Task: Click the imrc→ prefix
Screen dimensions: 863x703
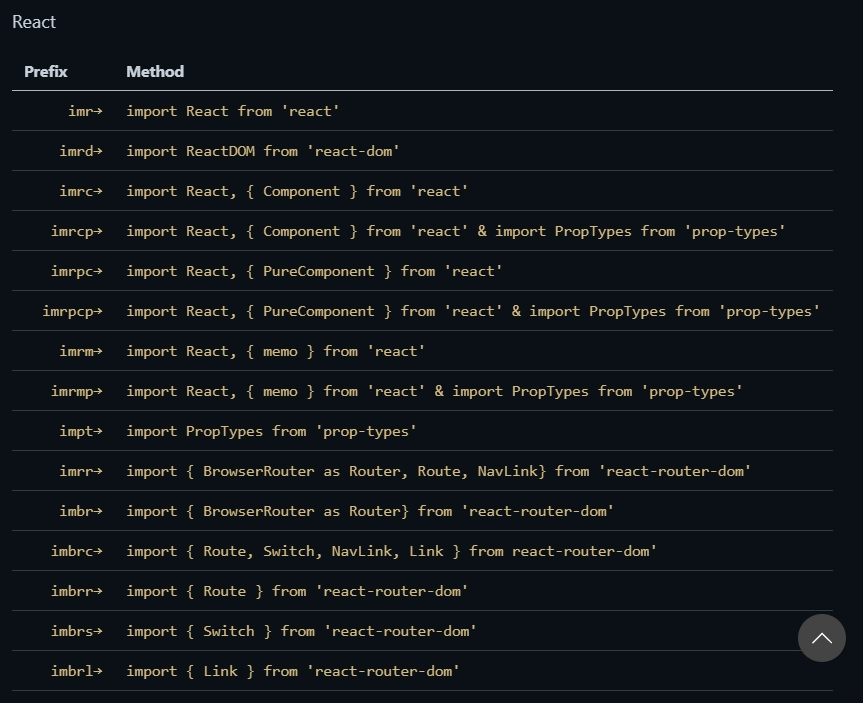Action: pos(81,191)
